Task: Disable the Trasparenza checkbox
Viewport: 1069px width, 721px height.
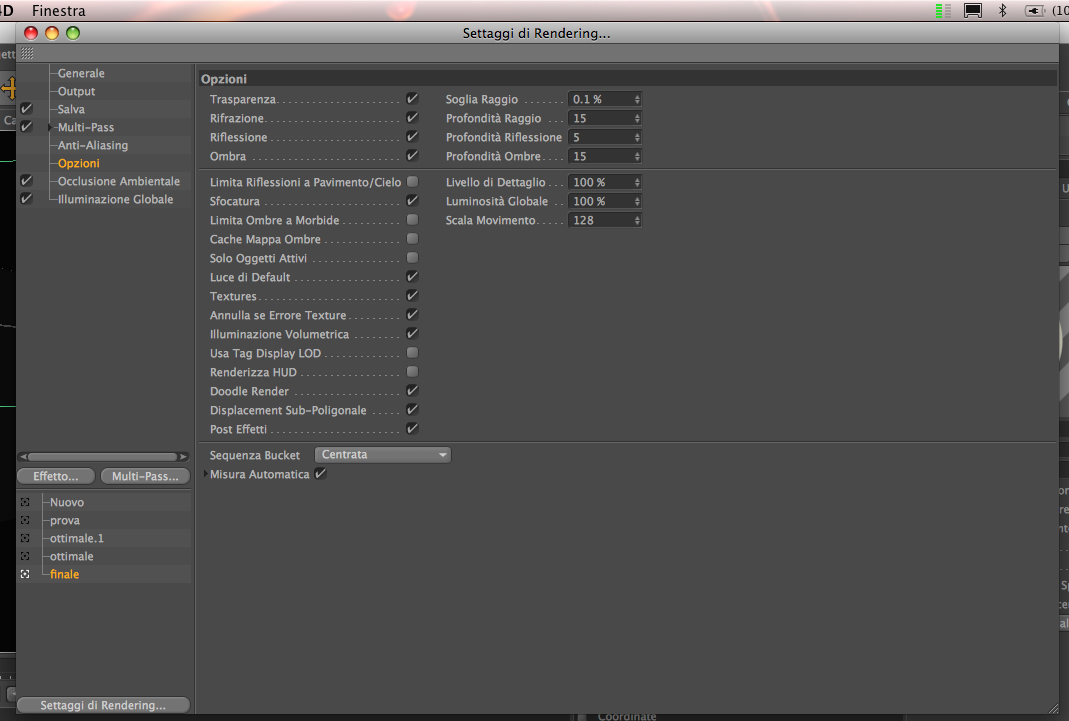Action: (x=412, y=99)
